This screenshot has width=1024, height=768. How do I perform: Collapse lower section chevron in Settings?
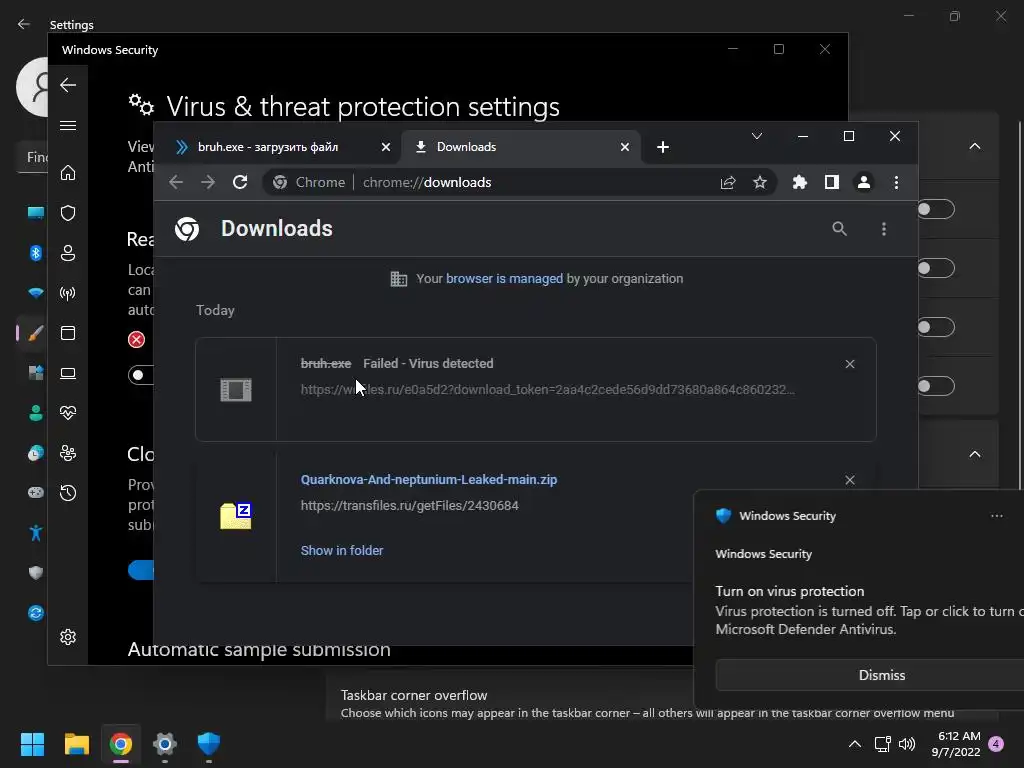click(974, 454)
